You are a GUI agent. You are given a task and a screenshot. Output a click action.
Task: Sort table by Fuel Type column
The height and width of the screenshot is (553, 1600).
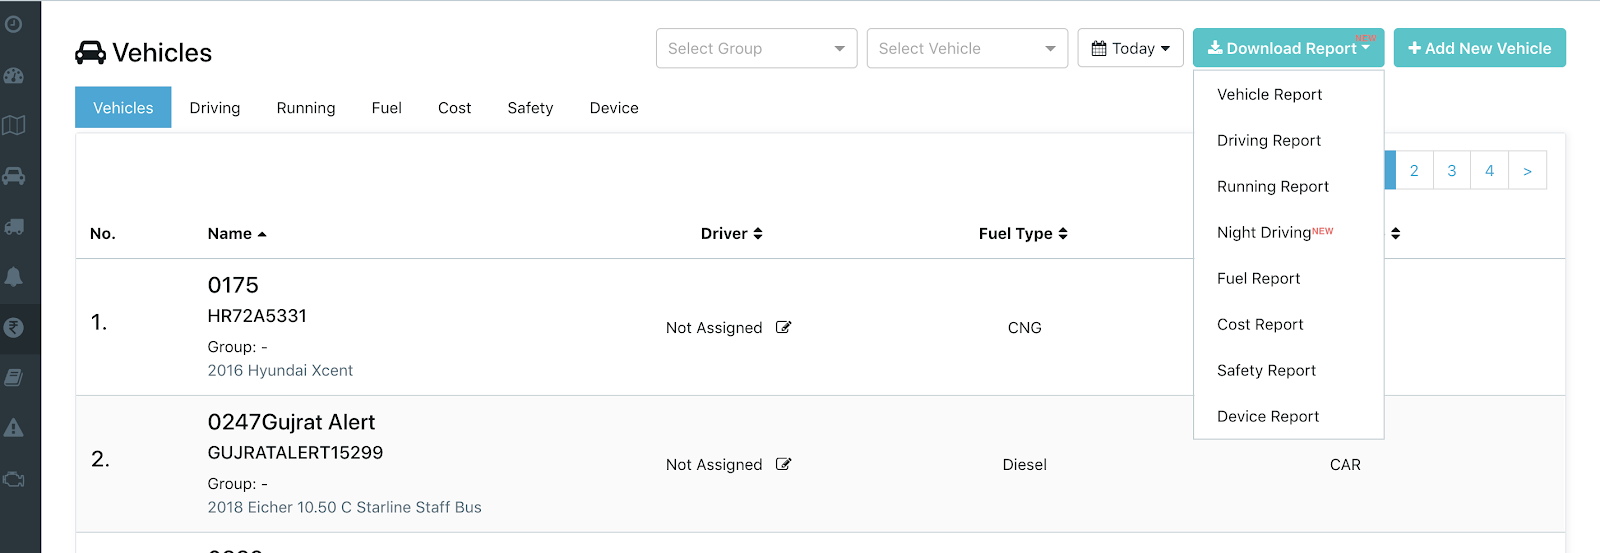(x=1023, y=234)
